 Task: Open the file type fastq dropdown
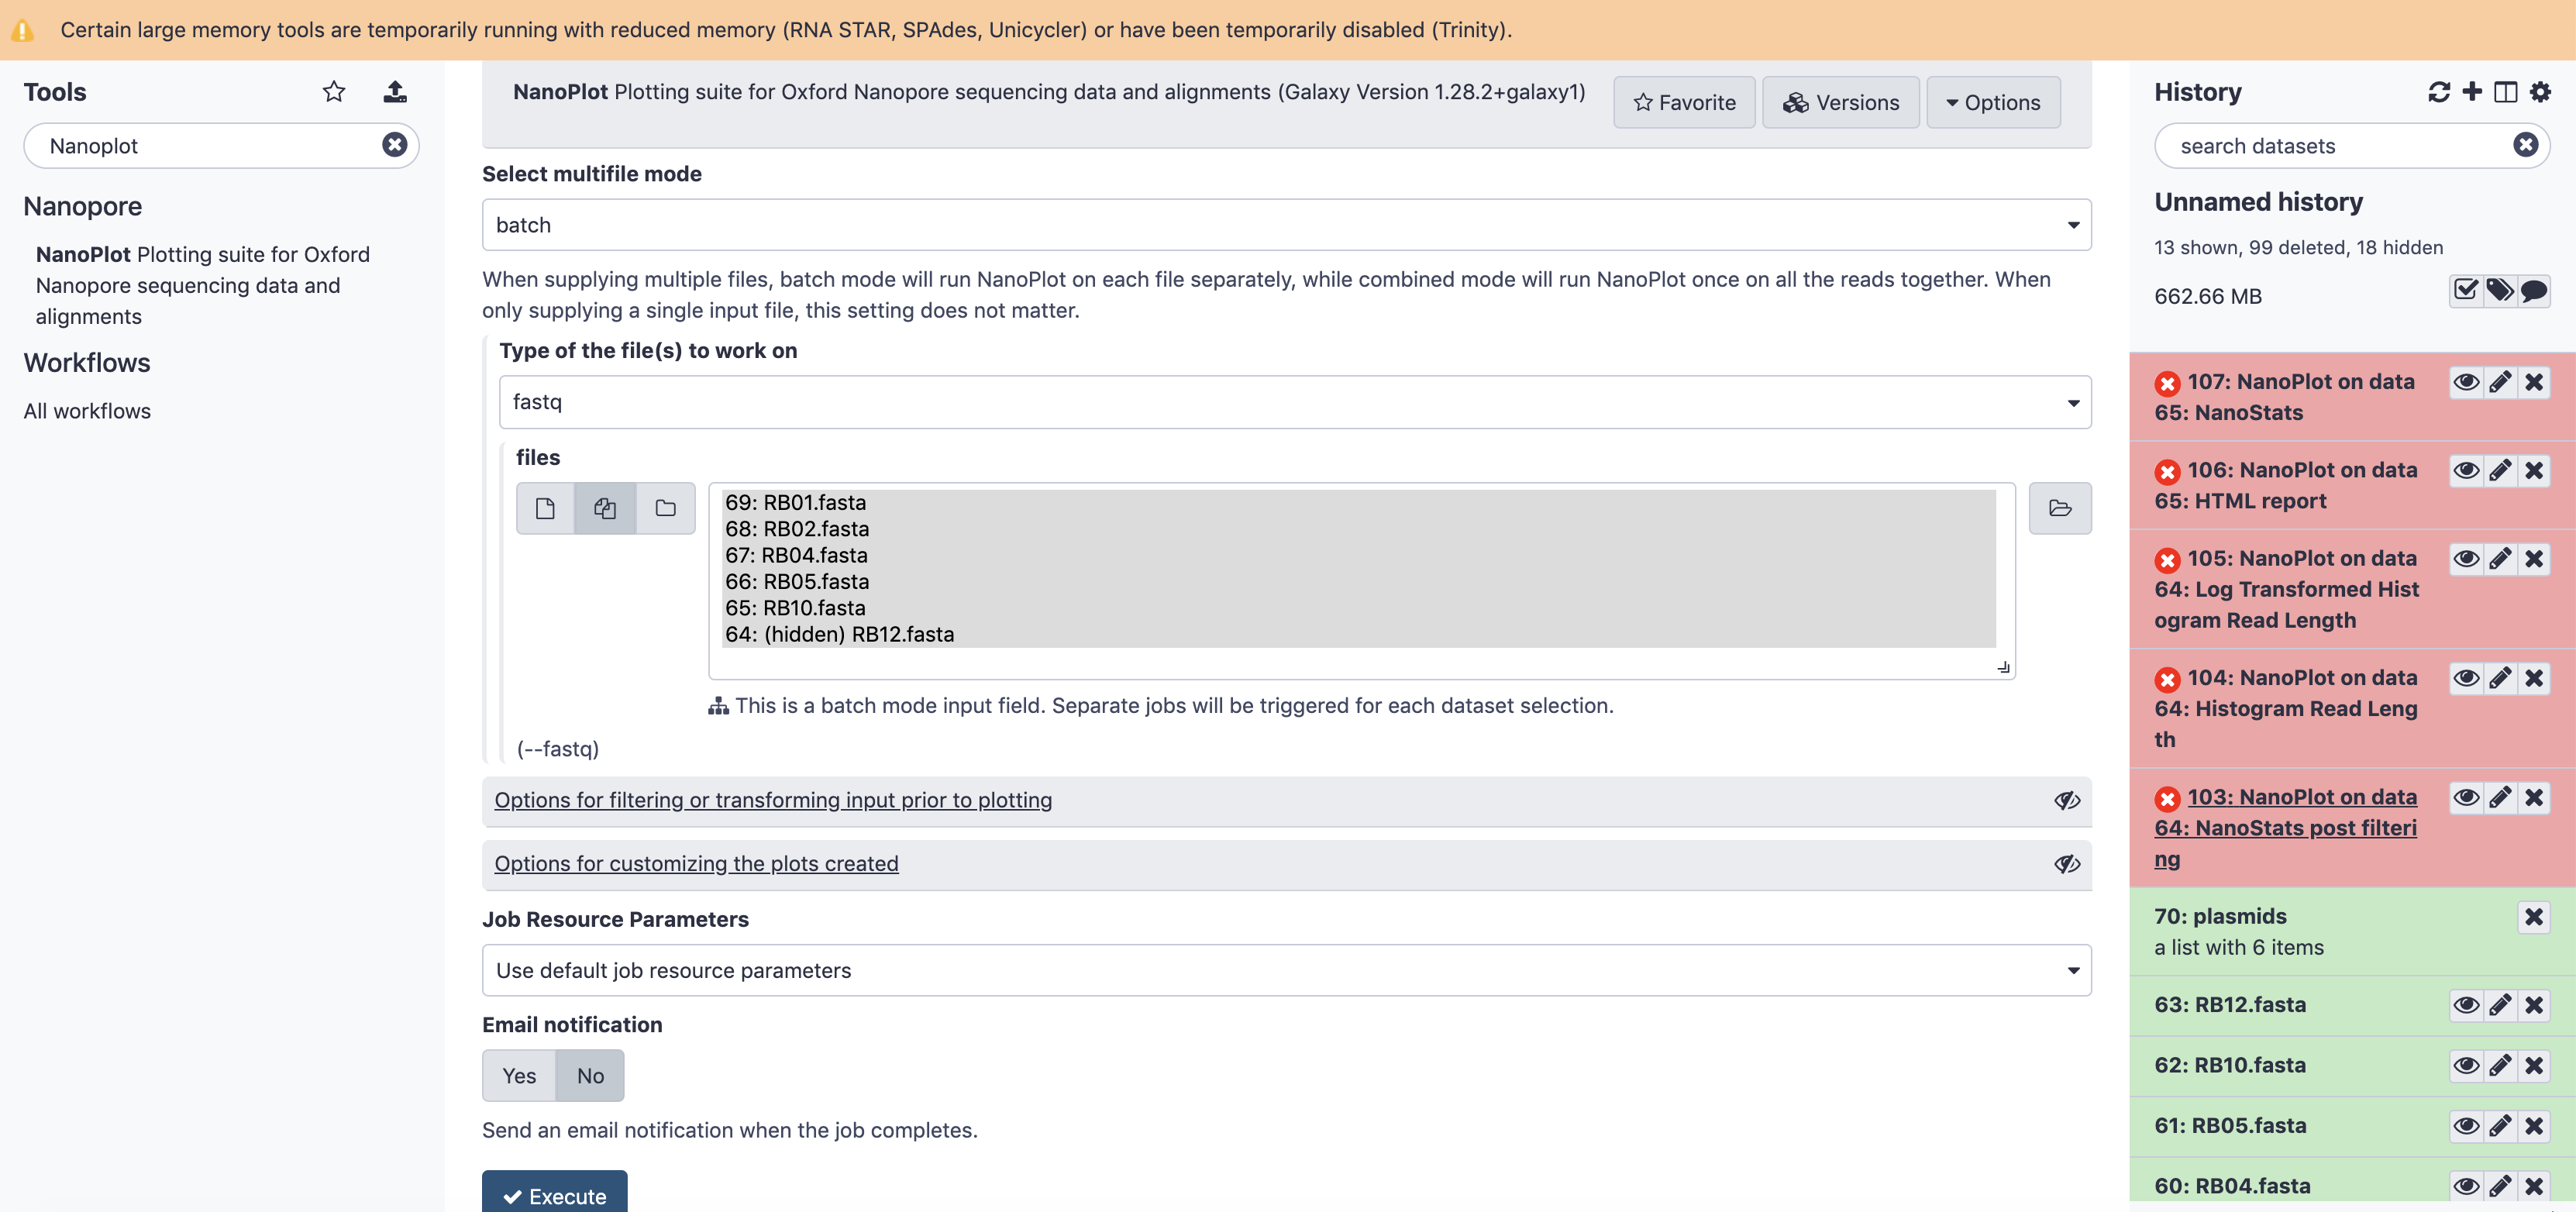pyautogui.click(x=1295, y=402)
